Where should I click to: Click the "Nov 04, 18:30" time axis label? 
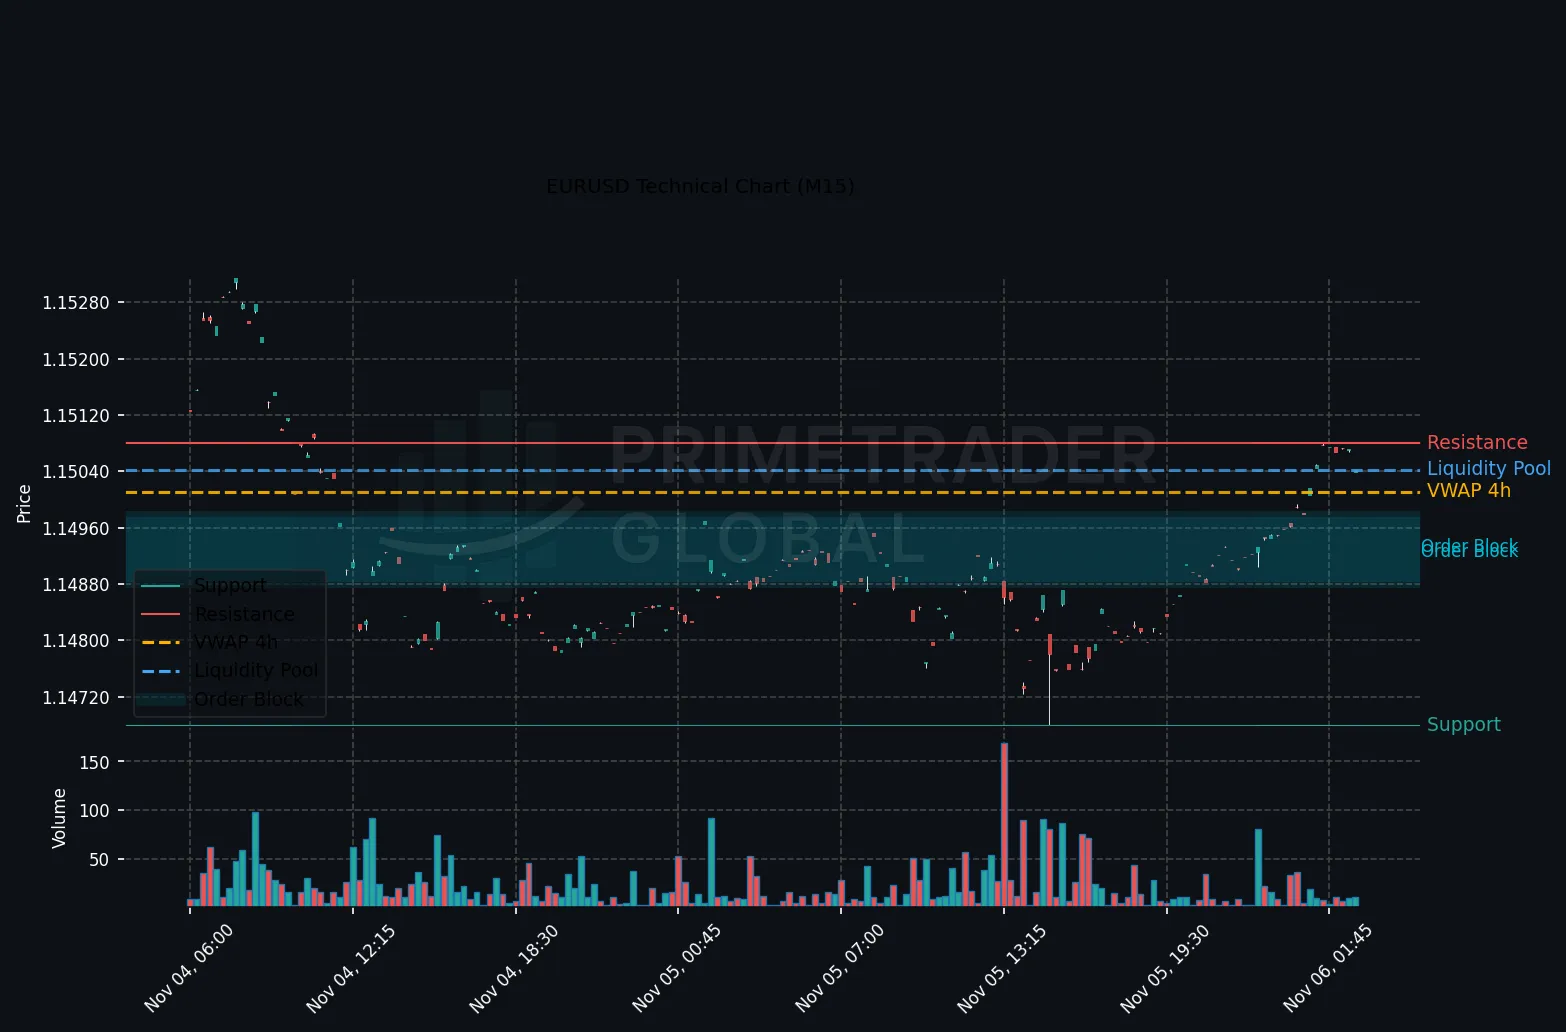[515, 968]
